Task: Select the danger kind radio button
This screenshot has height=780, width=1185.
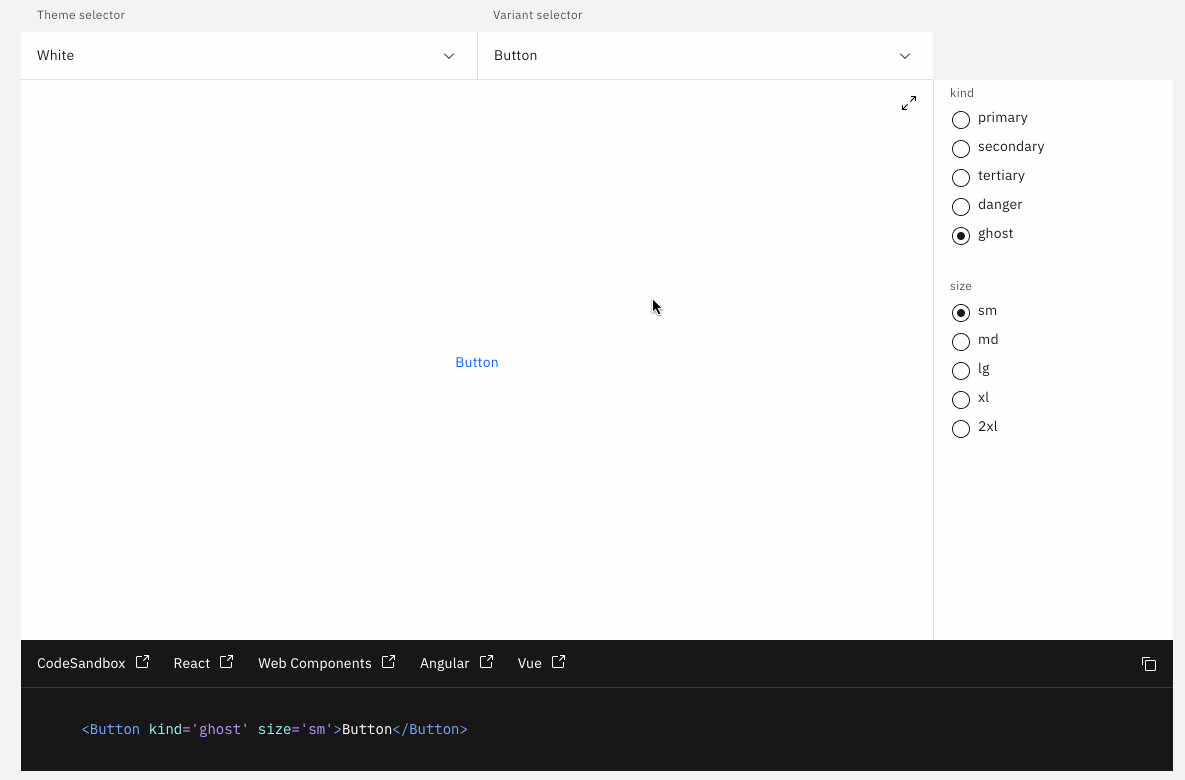Action: (x=960, y=206)
